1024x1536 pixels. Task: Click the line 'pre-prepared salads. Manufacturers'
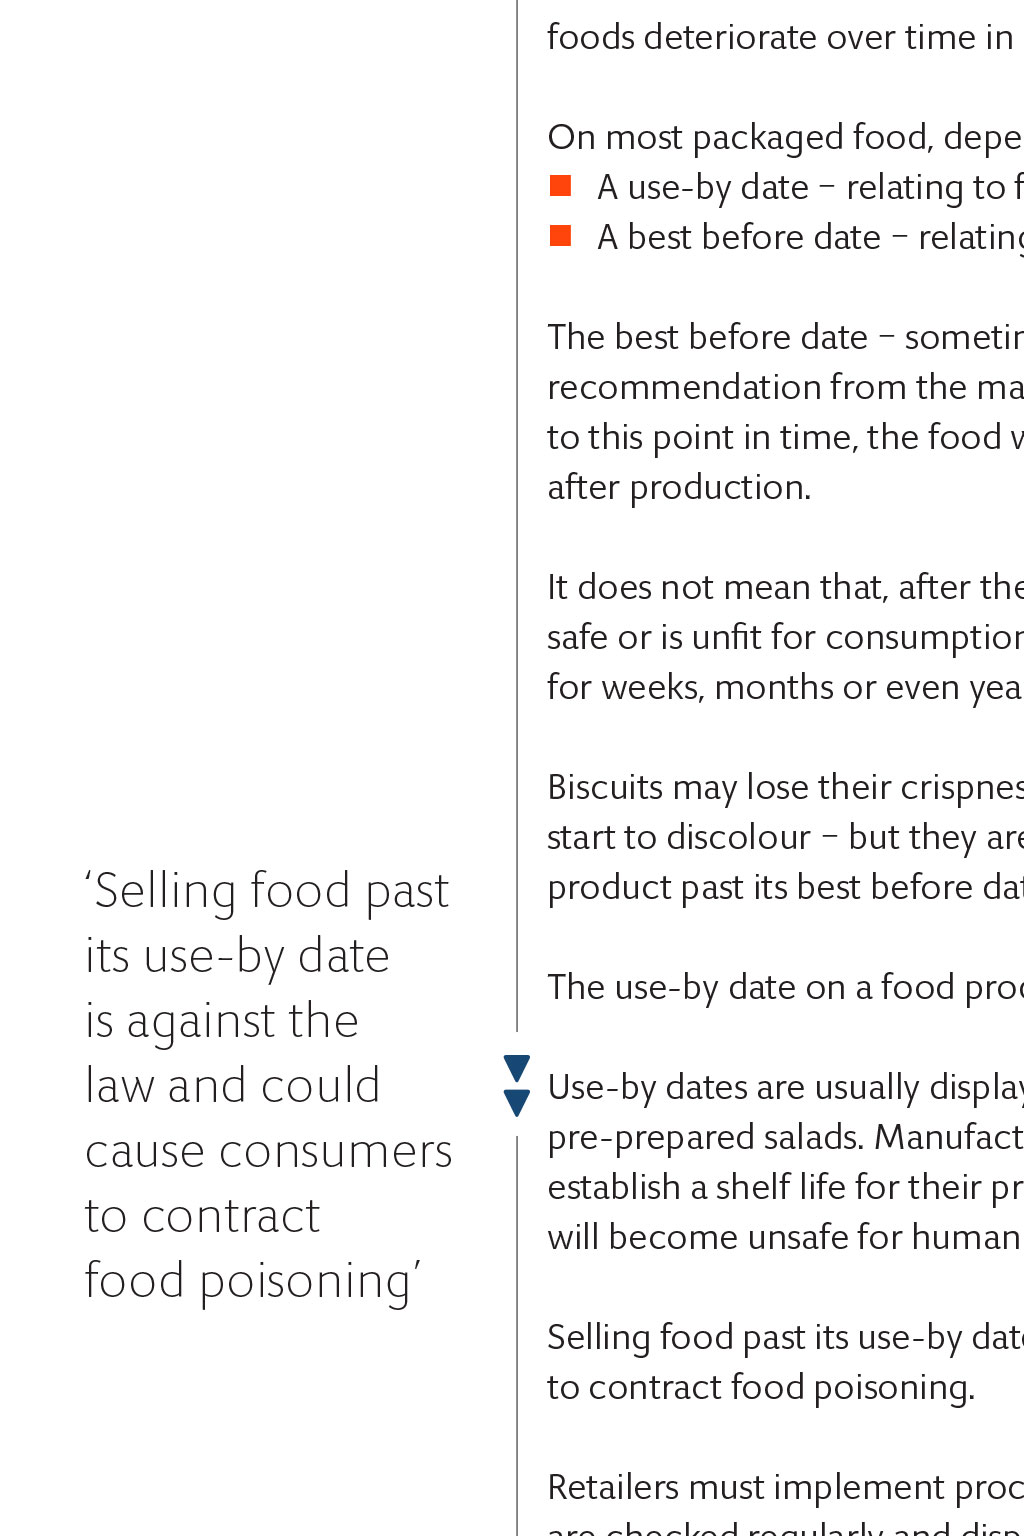(786, 1137)
